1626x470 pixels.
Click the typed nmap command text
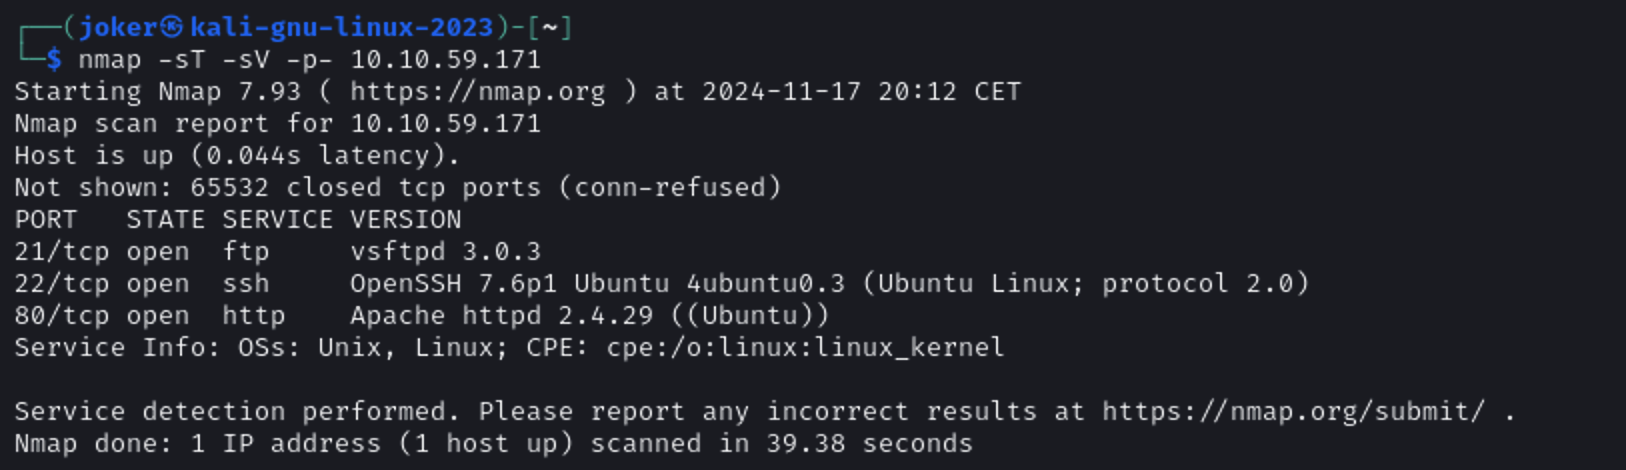tap(309, 59)
